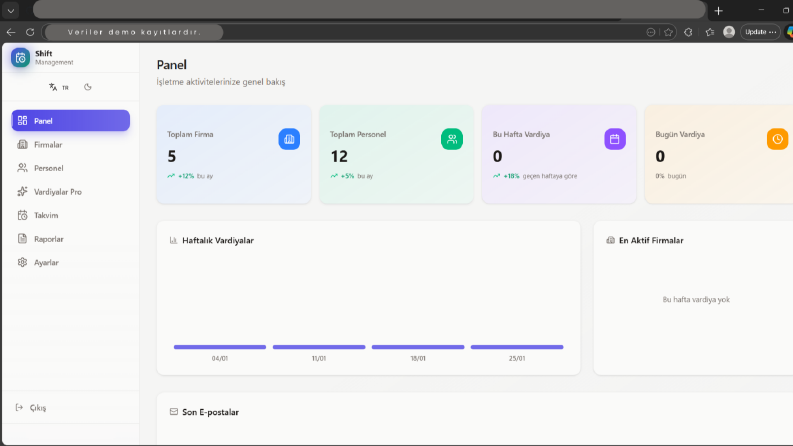Open Firmalar in the sidebar
Screen dimensions: 793x446
coord(70,145)
